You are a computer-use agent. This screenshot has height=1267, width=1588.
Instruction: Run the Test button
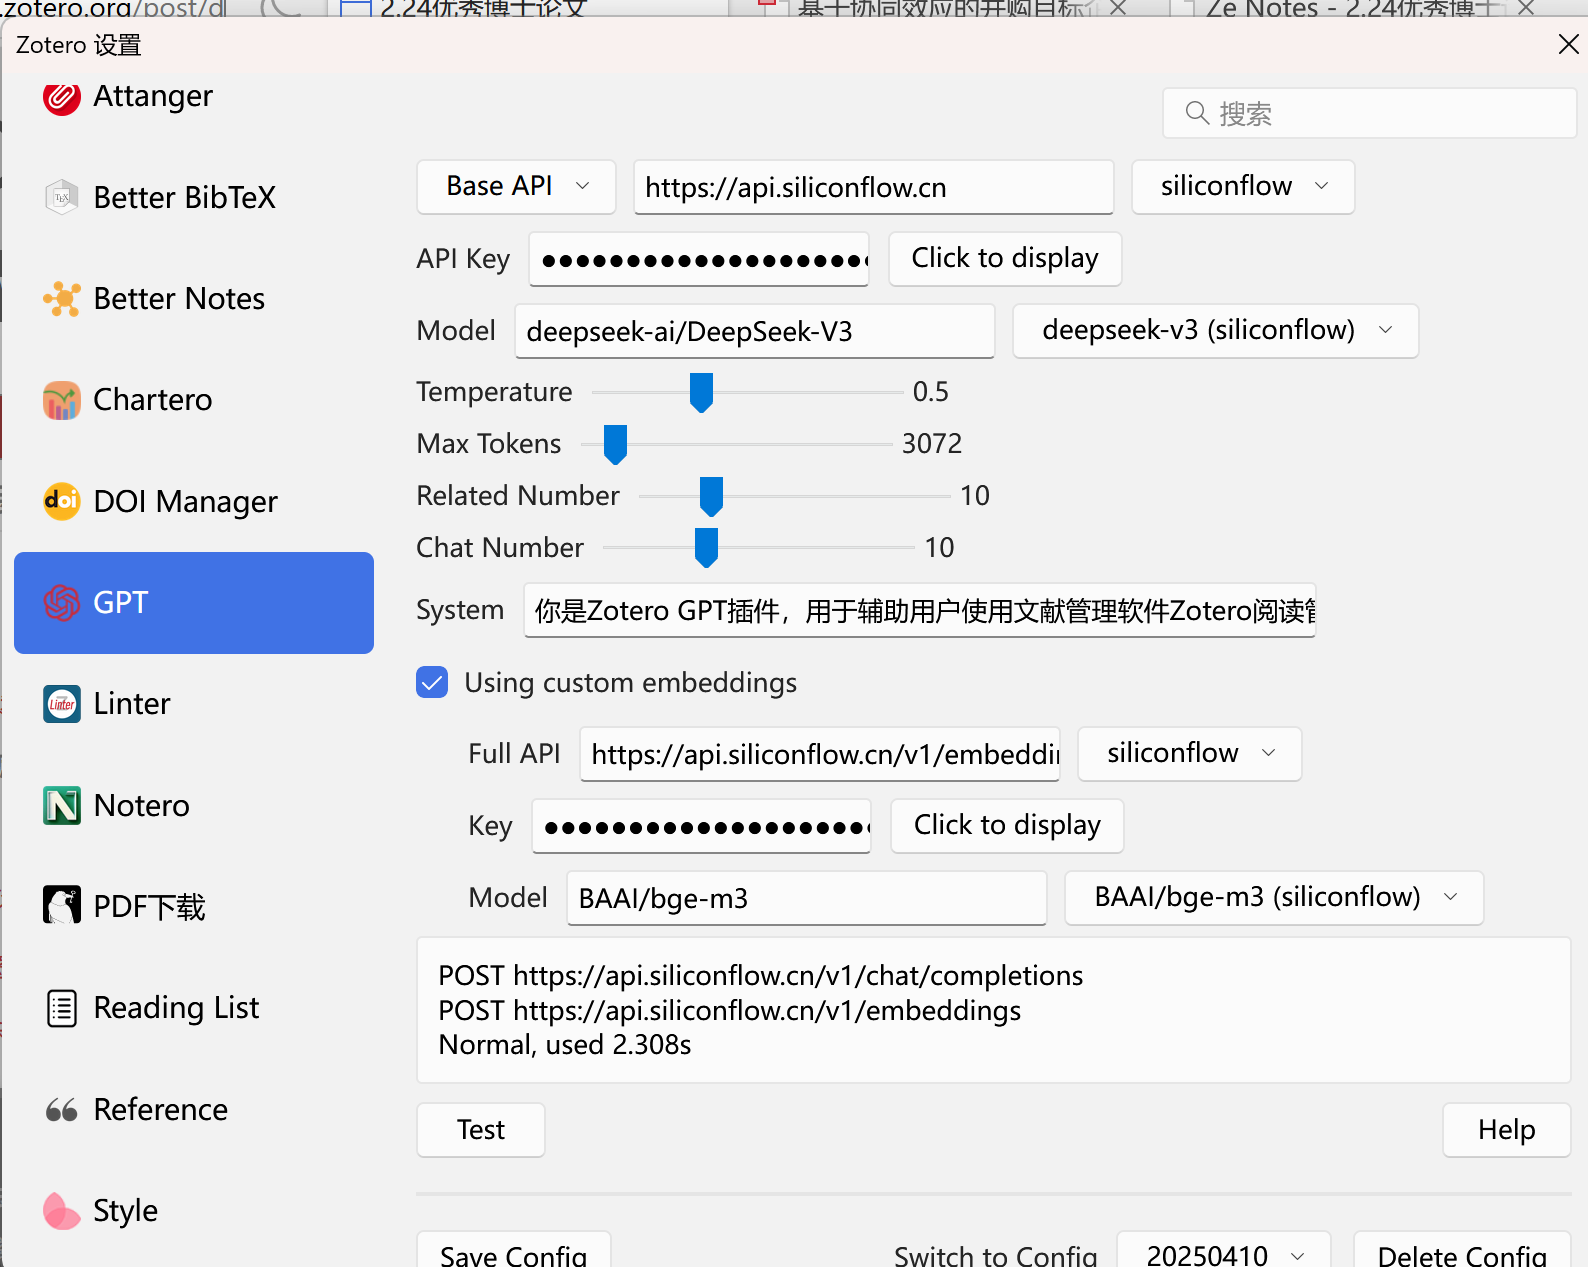[481, 1130]
